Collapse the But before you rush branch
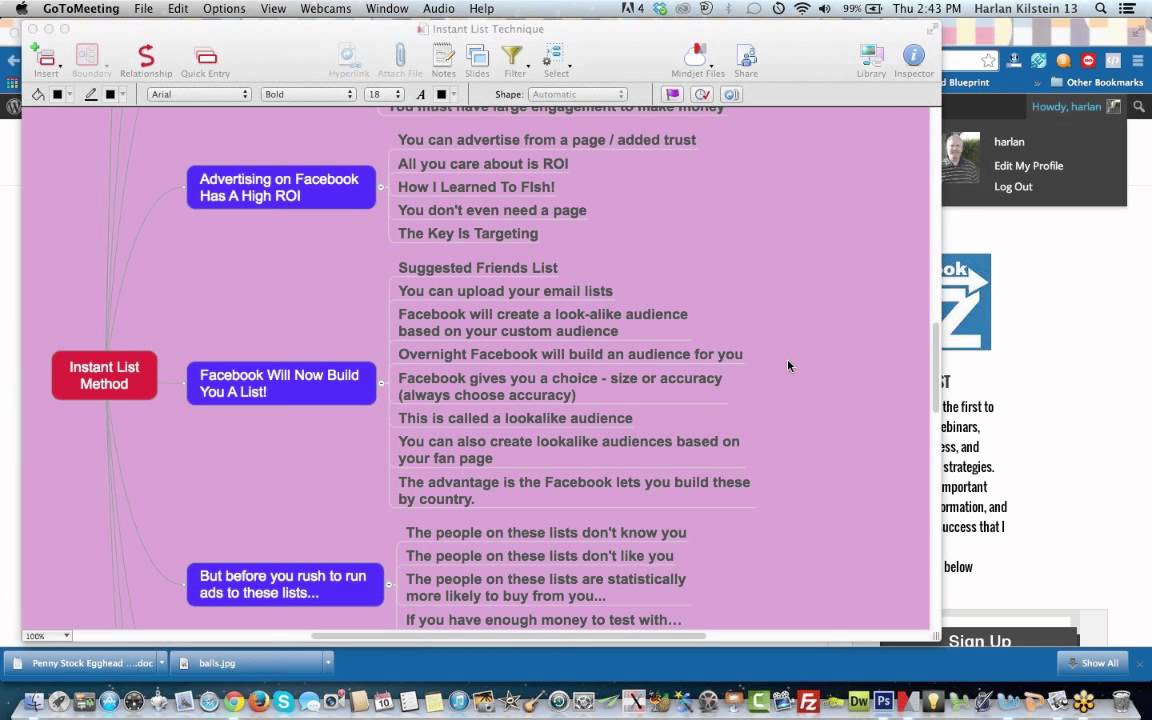1152x720 pixels. coord(389,585)
